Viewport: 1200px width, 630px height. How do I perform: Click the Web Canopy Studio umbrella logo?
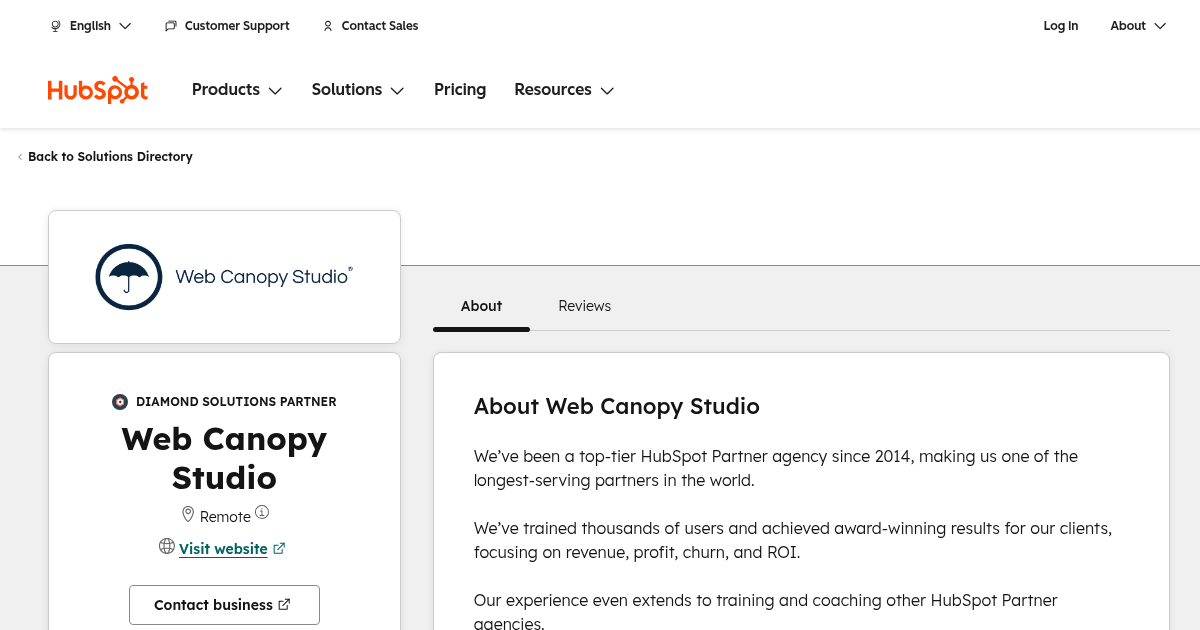[x=129, y=277]
